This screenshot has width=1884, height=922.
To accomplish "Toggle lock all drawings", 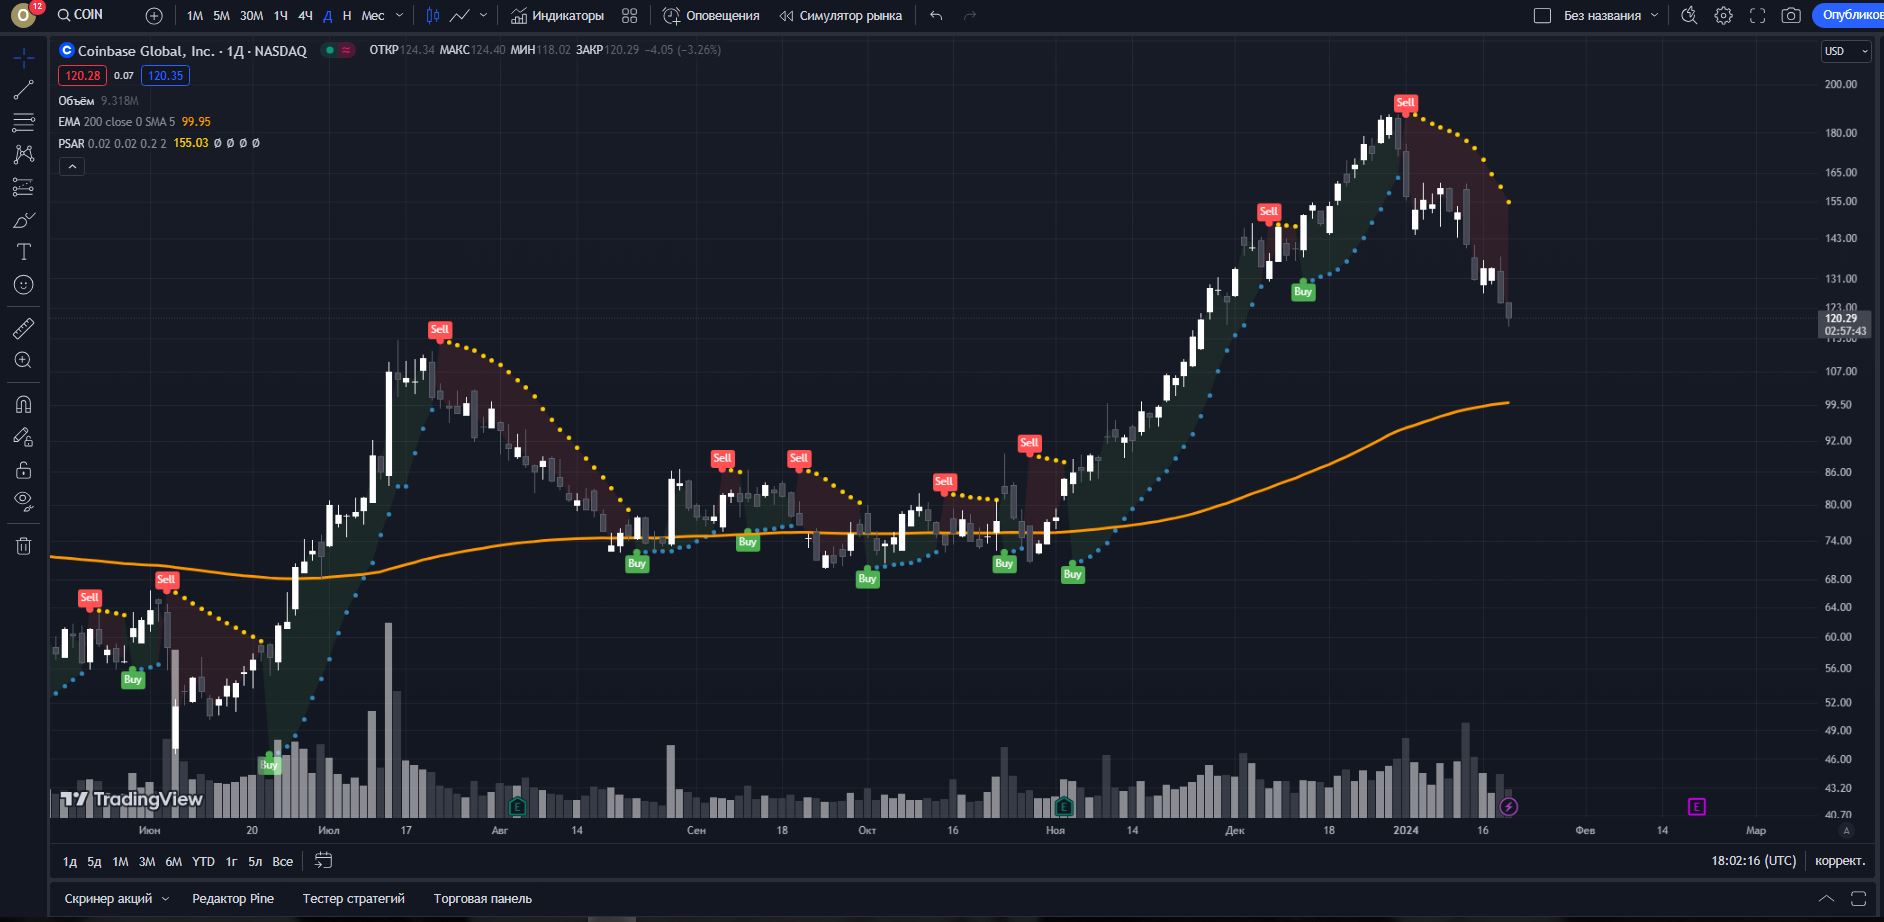I will pos(24,470).
